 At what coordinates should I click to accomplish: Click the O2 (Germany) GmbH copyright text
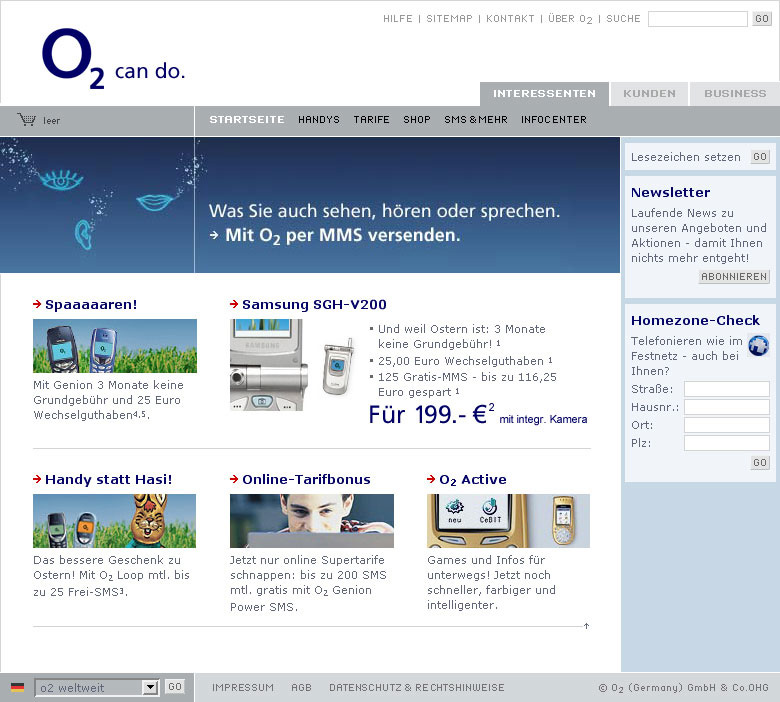[683, 688]
